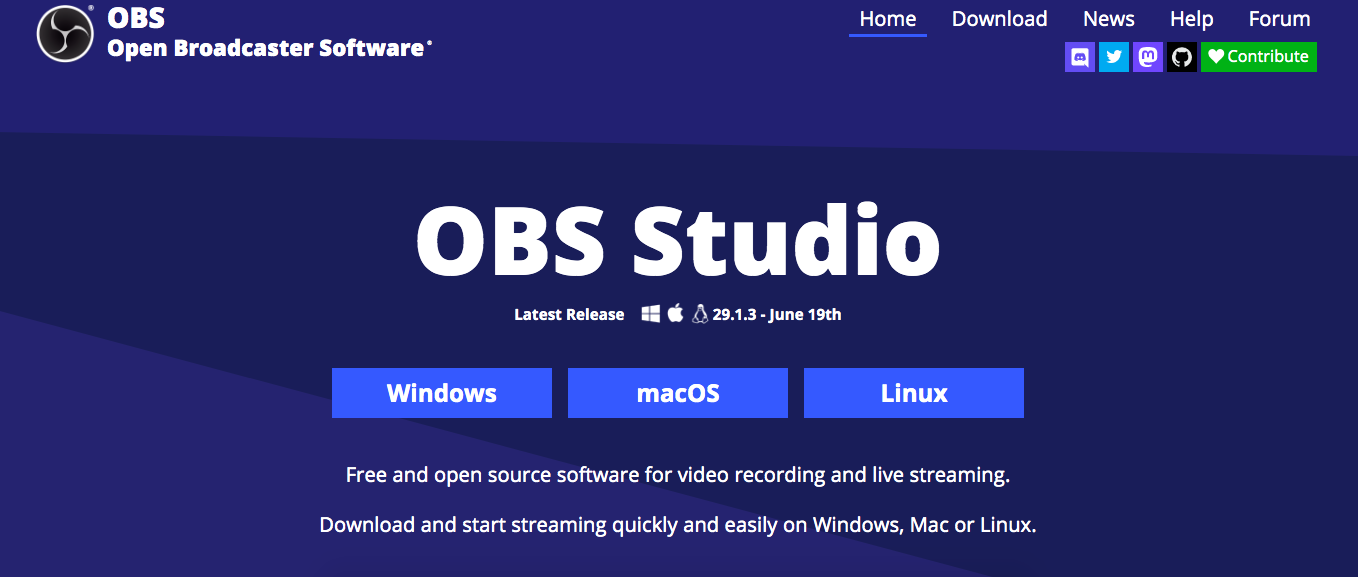This screenshot has height=577, width=1358.
Task: Click the Apple logo beside Latest Release
Action: point(675,313)
